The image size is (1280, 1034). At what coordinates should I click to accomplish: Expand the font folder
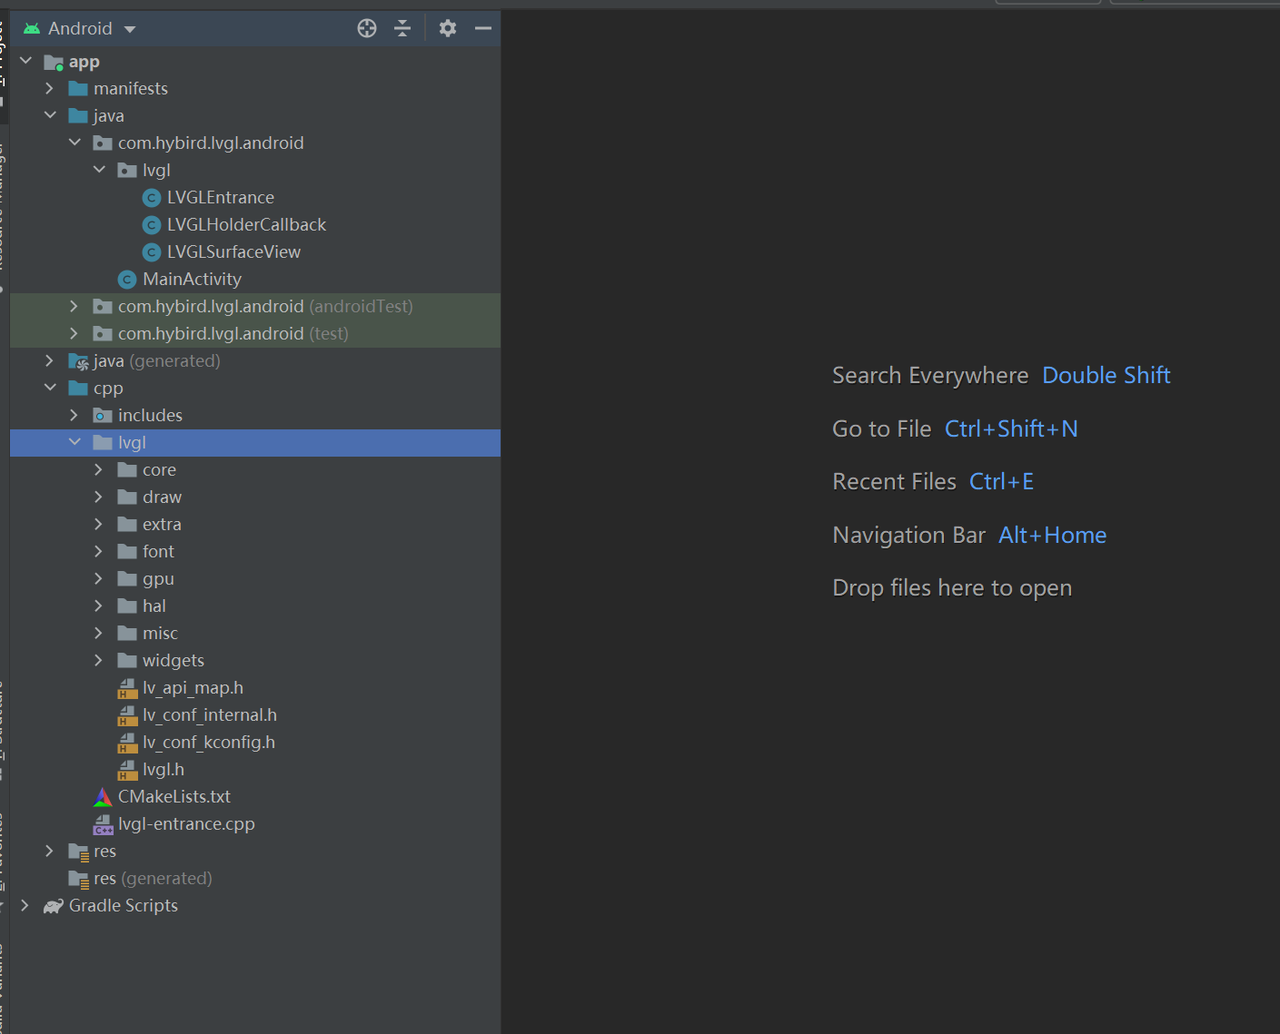99,551
